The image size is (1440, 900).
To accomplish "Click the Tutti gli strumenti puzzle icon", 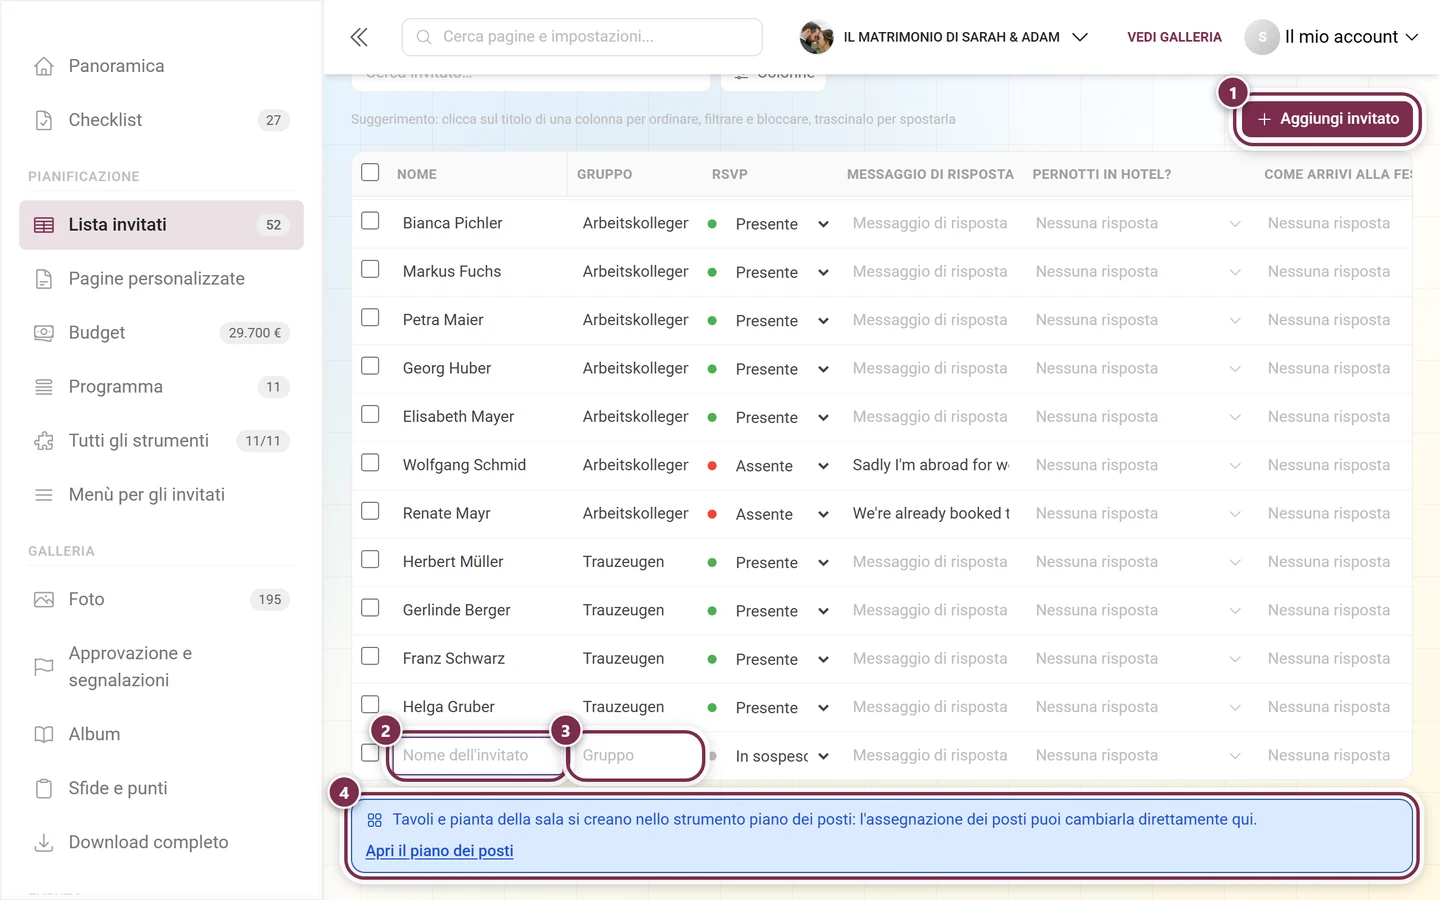I will pyautogui.click(x=44, y=441).
